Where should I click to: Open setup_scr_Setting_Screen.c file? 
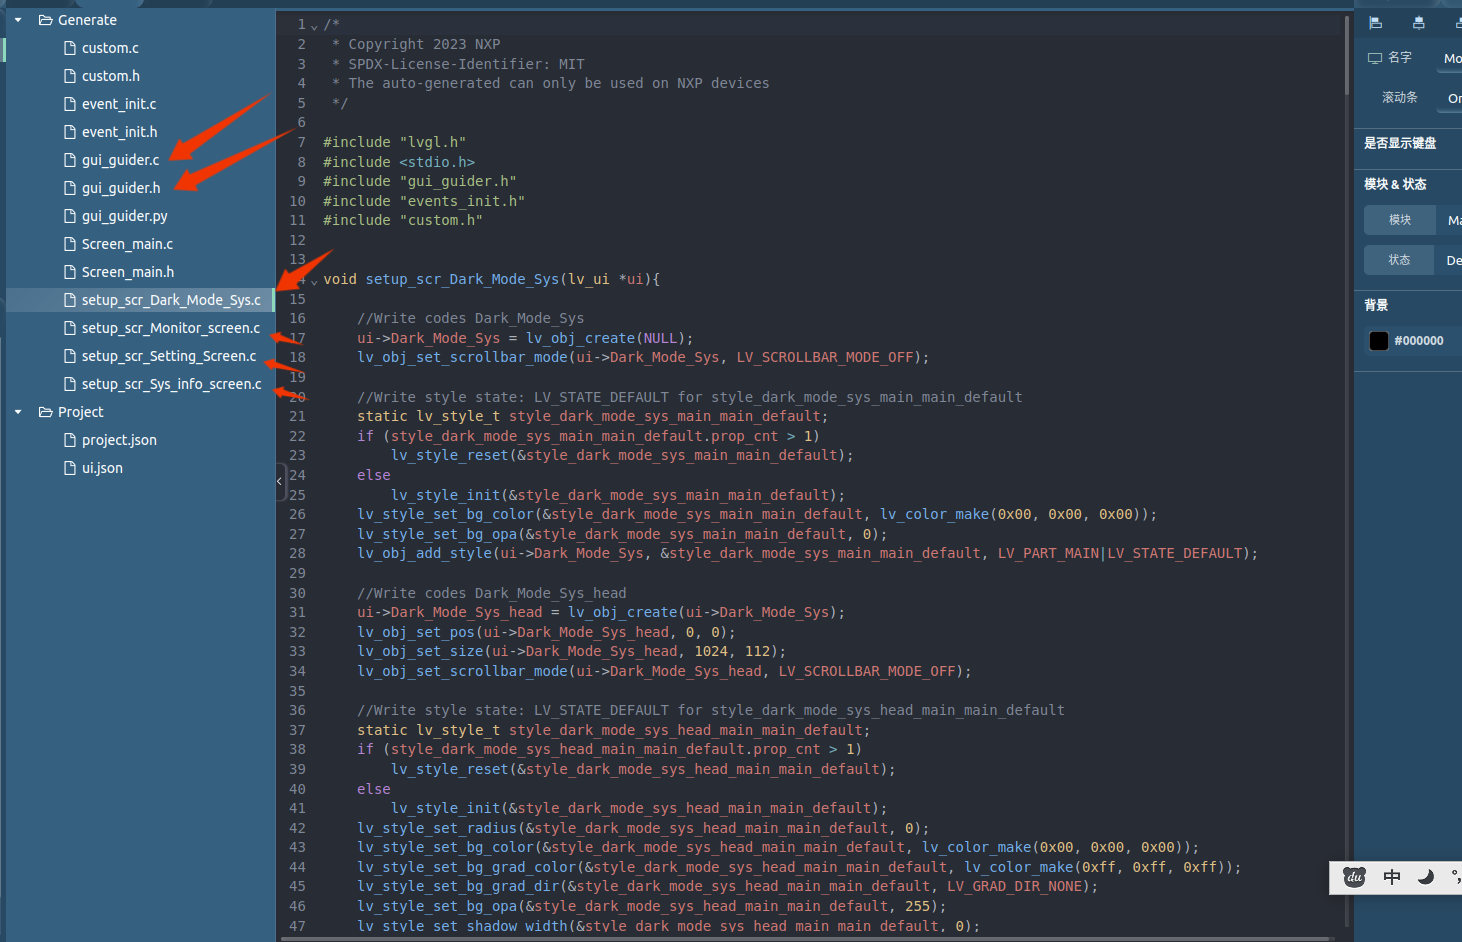pyautogui.click(x=169, y=356)
